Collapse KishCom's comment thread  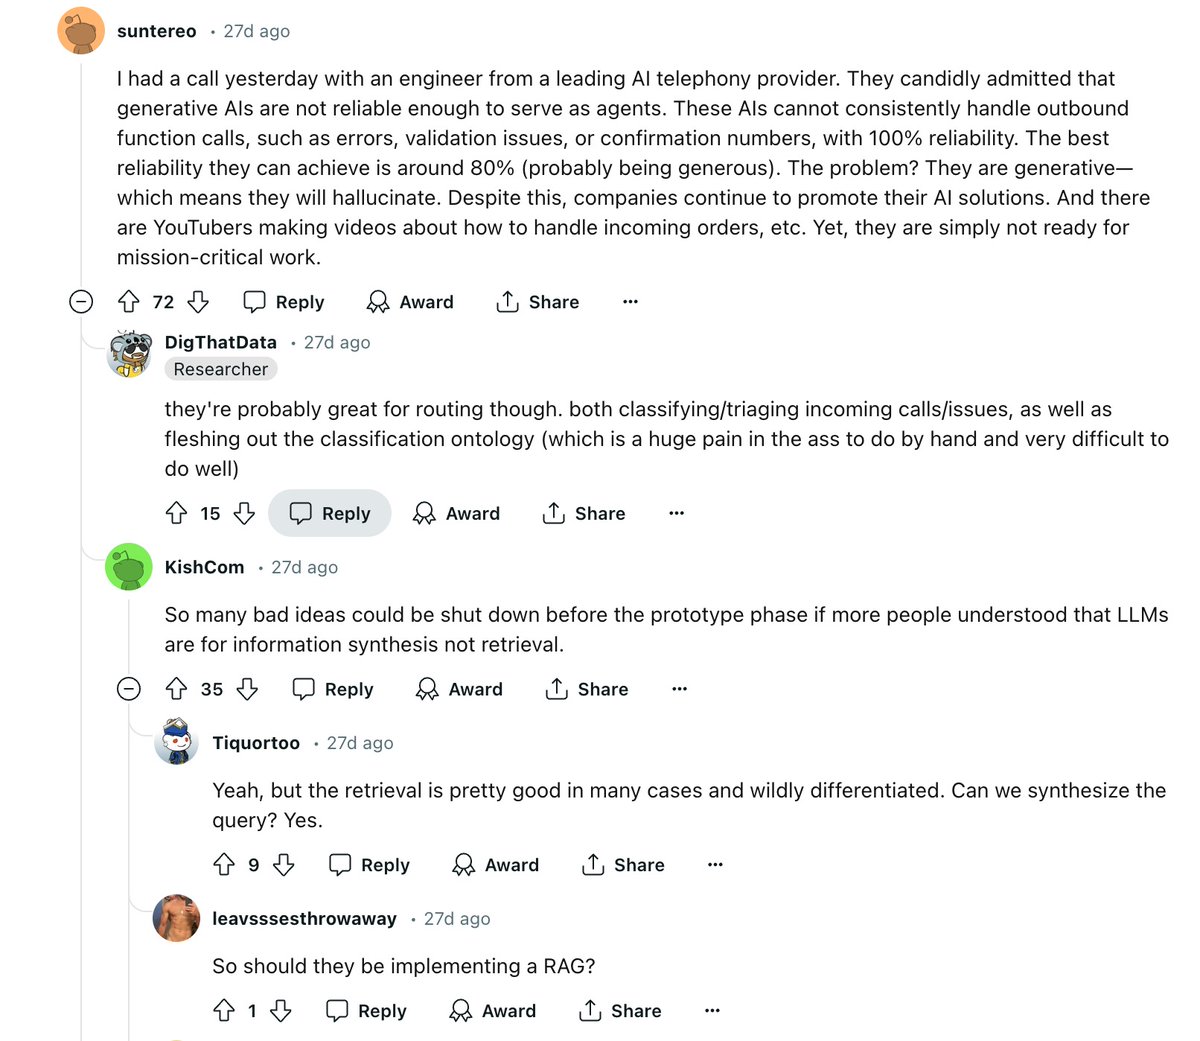(x=128, y=689)
